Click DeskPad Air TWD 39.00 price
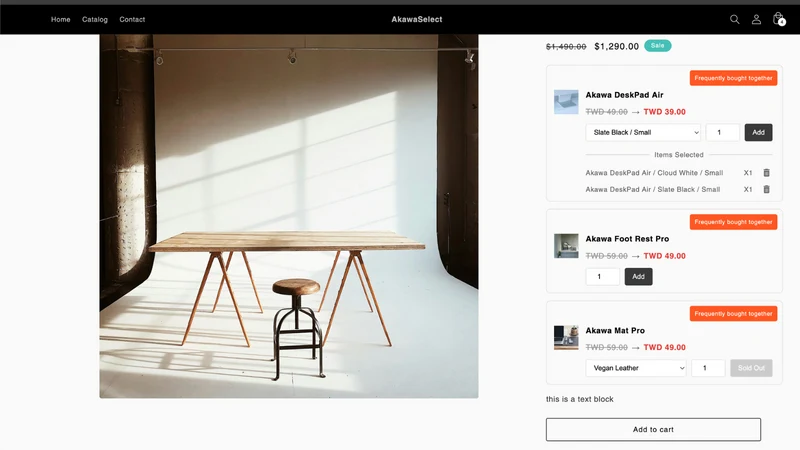800x450 pixels. click(664, 112)
